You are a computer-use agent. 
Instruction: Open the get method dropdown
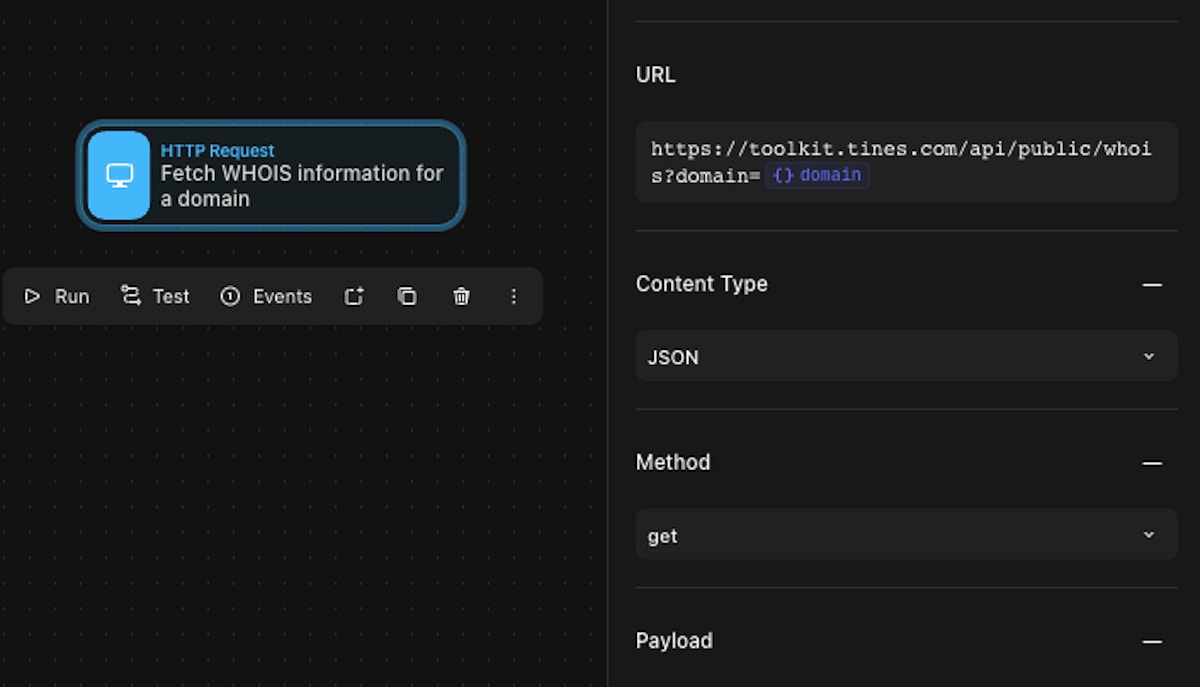tap(905, 536)
